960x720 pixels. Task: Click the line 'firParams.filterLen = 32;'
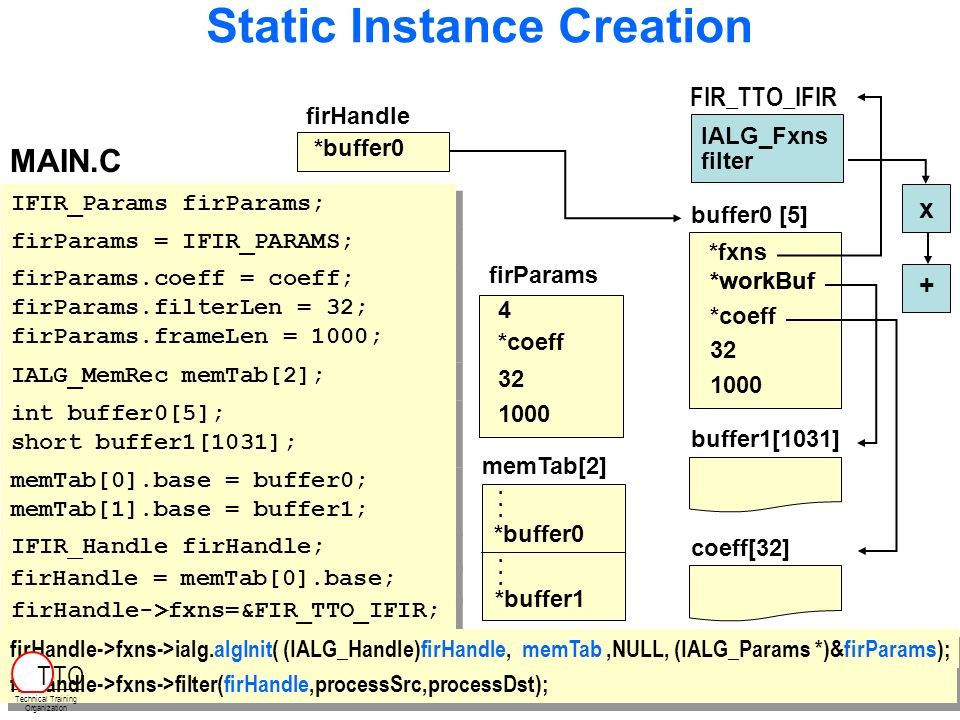click(x=189, y=306)
